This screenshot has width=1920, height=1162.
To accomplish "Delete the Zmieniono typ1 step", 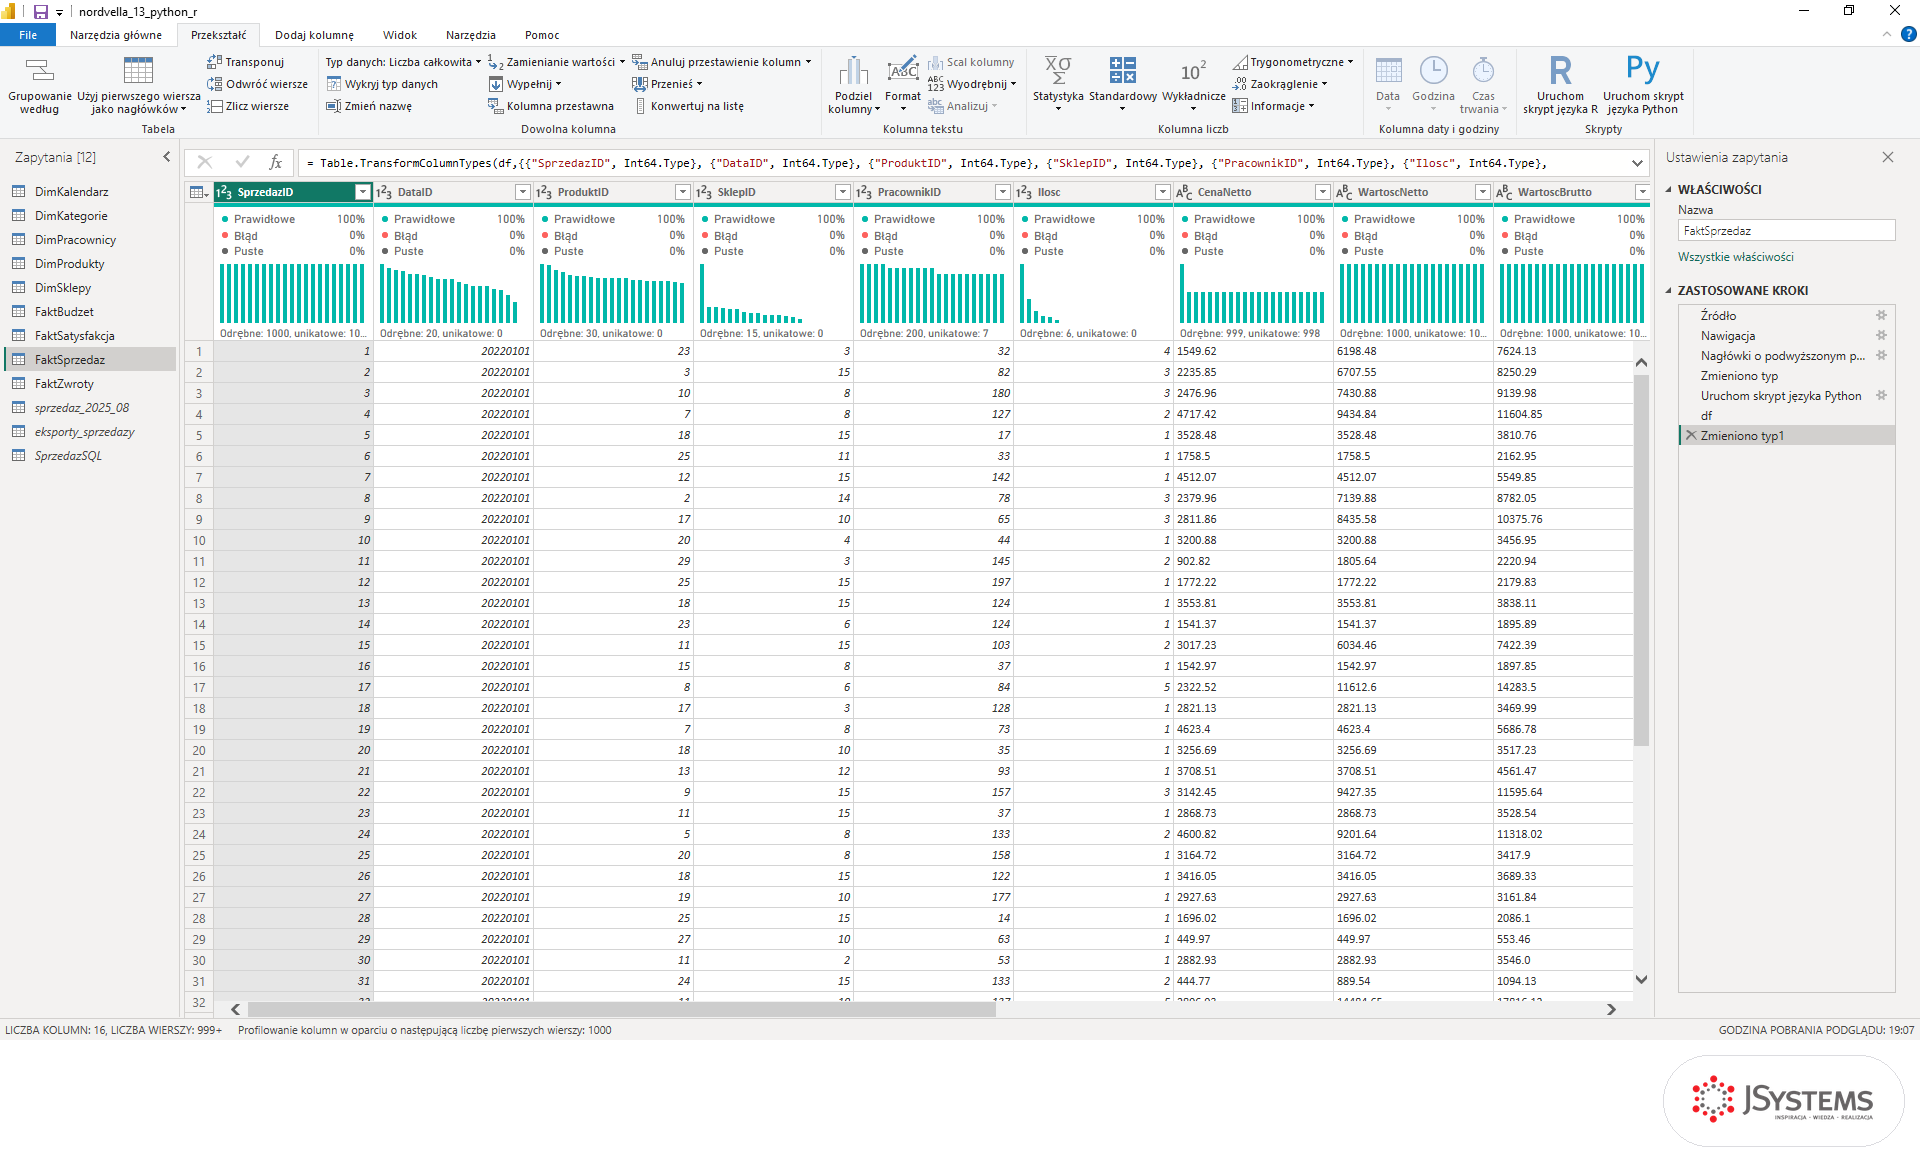I will pos(1691,435).
